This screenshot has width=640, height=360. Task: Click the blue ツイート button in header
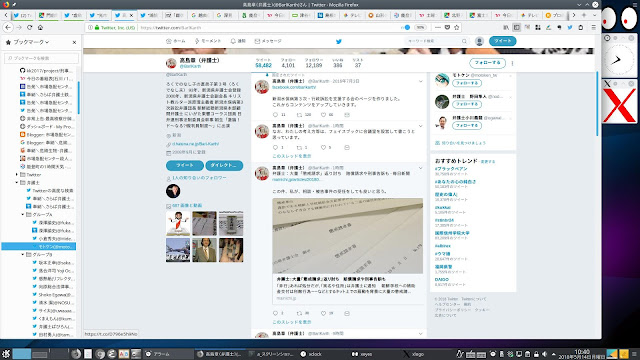(x=502, y=41)
